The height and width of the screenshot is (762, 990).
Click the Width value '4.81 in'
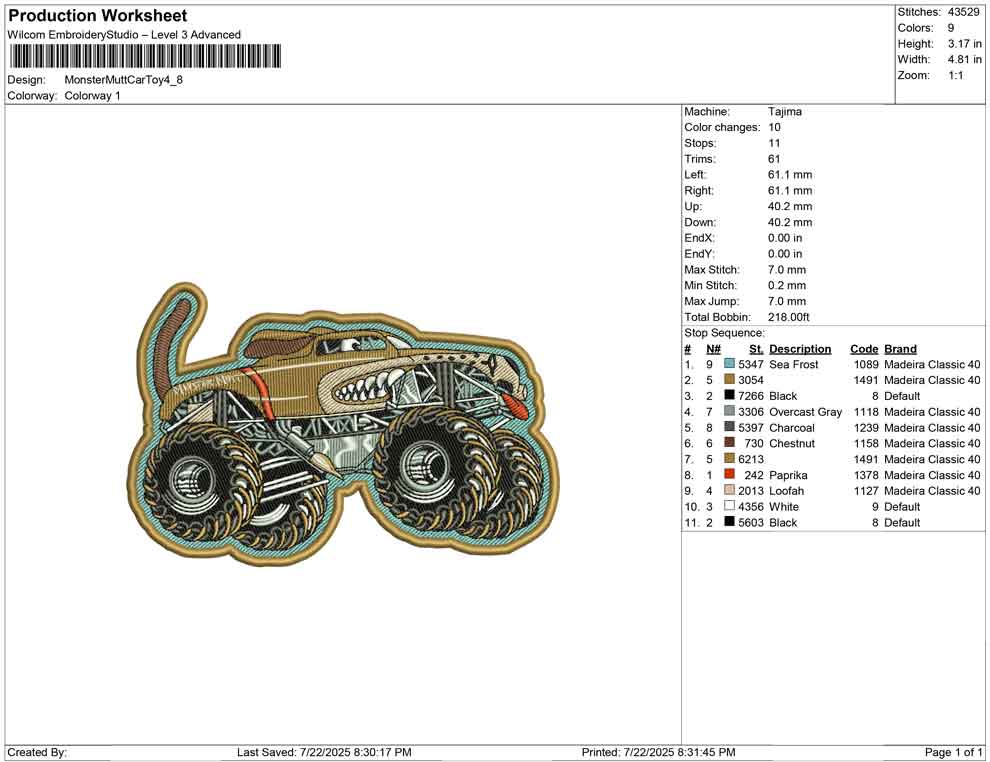[x=965, y=59]
